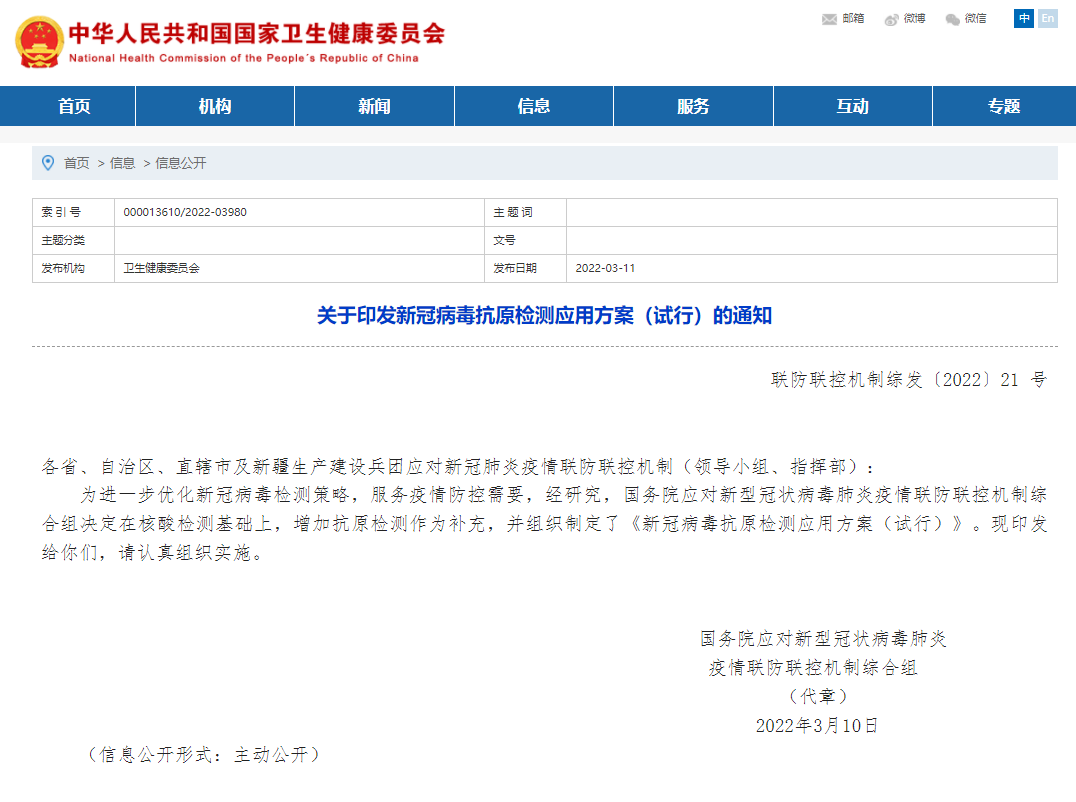Click the national emblem logo
1076x802 pixels.
(x=40, y=40)
